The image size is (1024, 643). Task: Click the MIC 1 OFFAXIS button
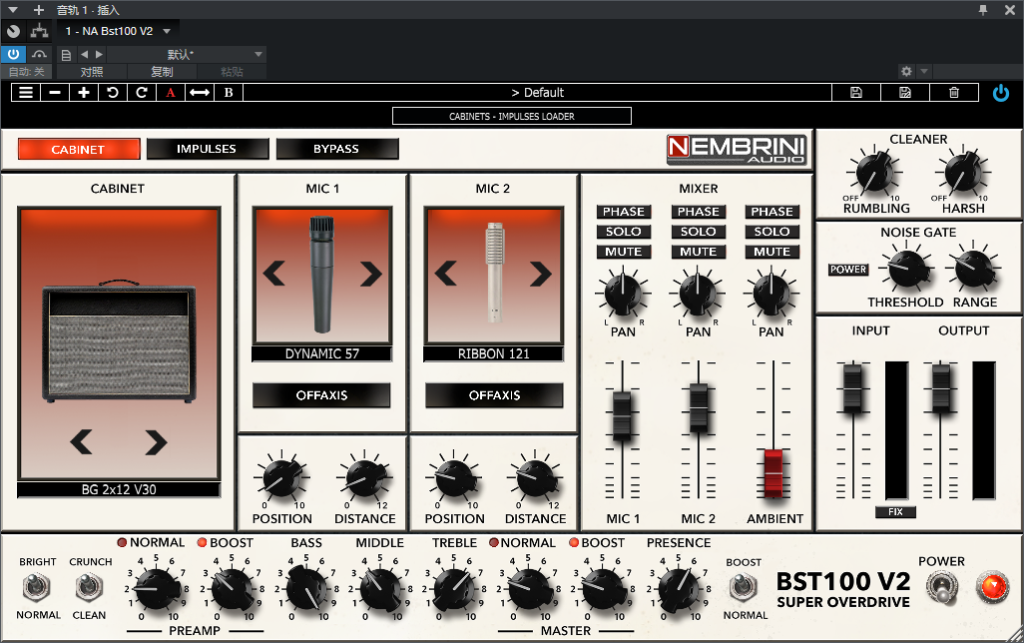[x=321, y=395]
